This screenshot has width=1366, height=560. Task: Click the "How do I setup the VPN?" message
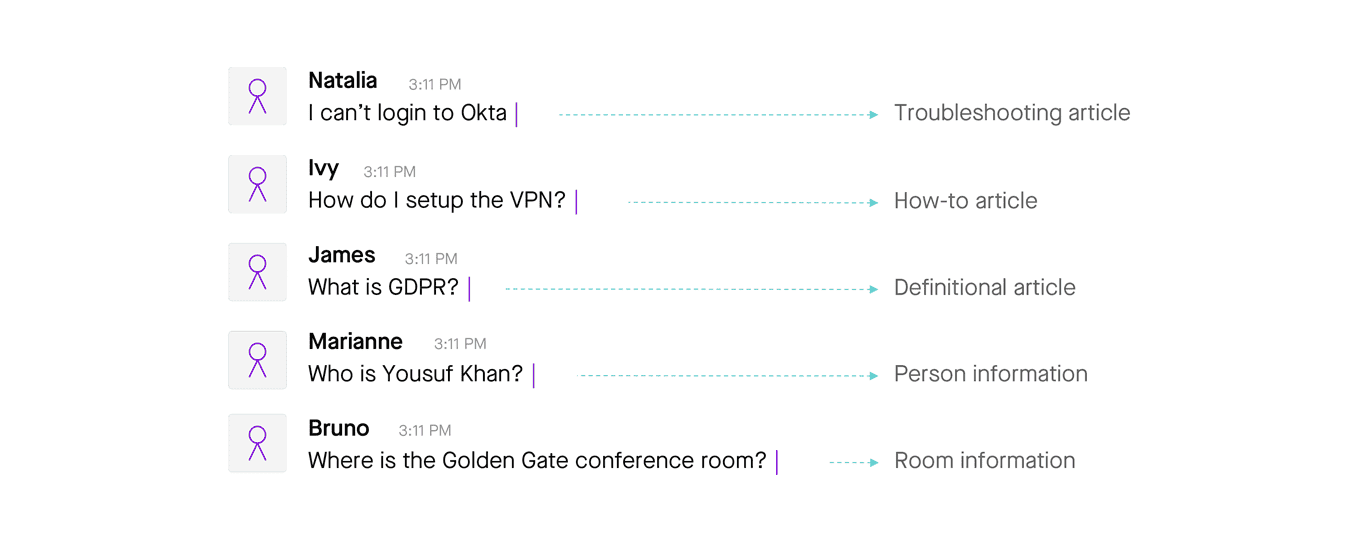436,201
